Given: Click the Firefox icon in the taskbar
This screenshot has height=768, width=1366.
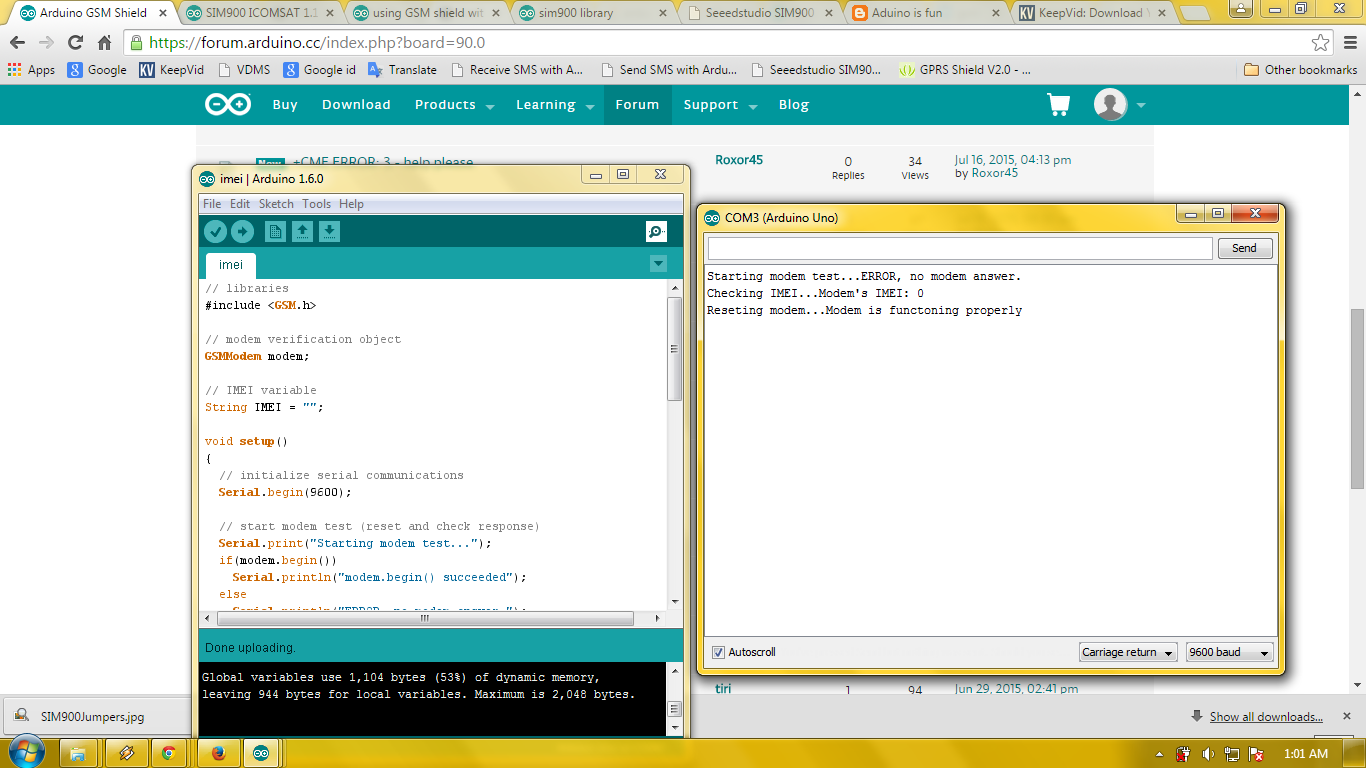Looking at the screenshot, I should tap(218, 753).
